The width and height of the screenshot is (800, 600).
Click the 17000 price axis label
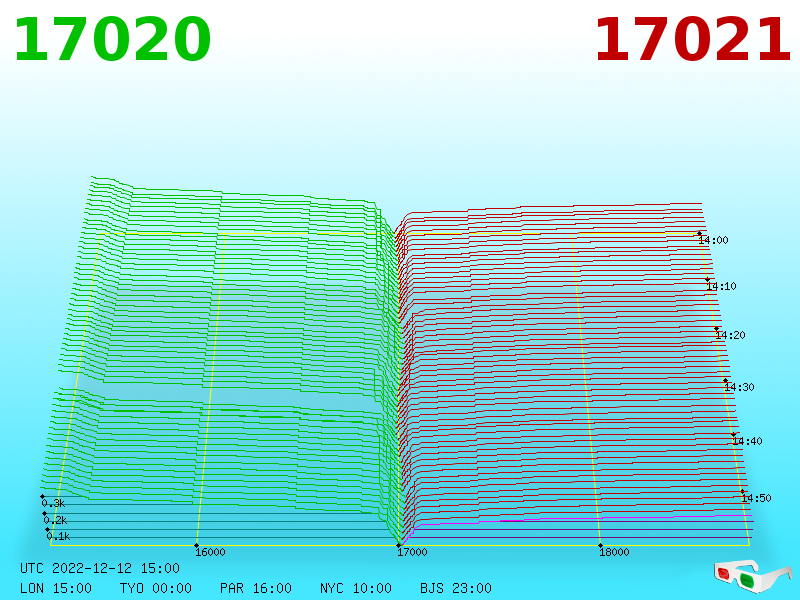(412, 552)
